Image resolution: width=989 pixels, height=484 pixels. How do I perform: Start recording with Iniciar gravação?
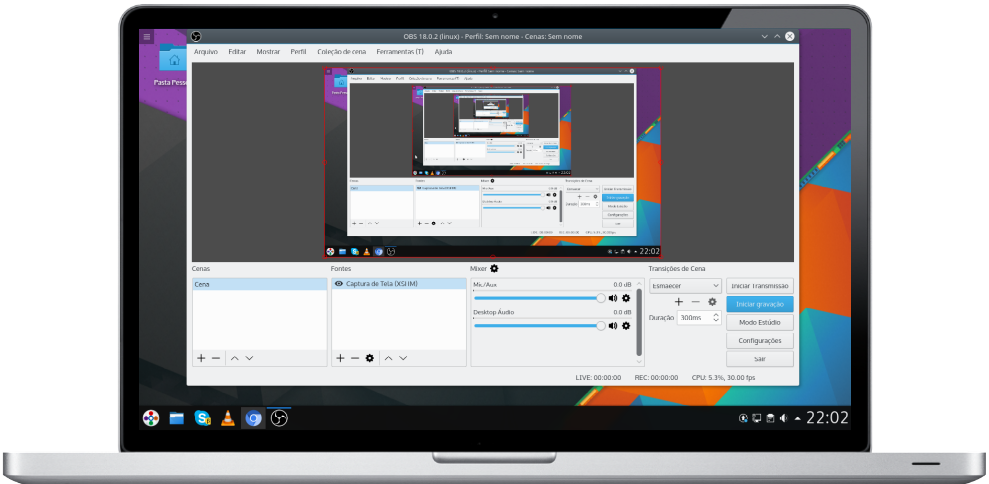pyautogui.click(x=759, y=304)
